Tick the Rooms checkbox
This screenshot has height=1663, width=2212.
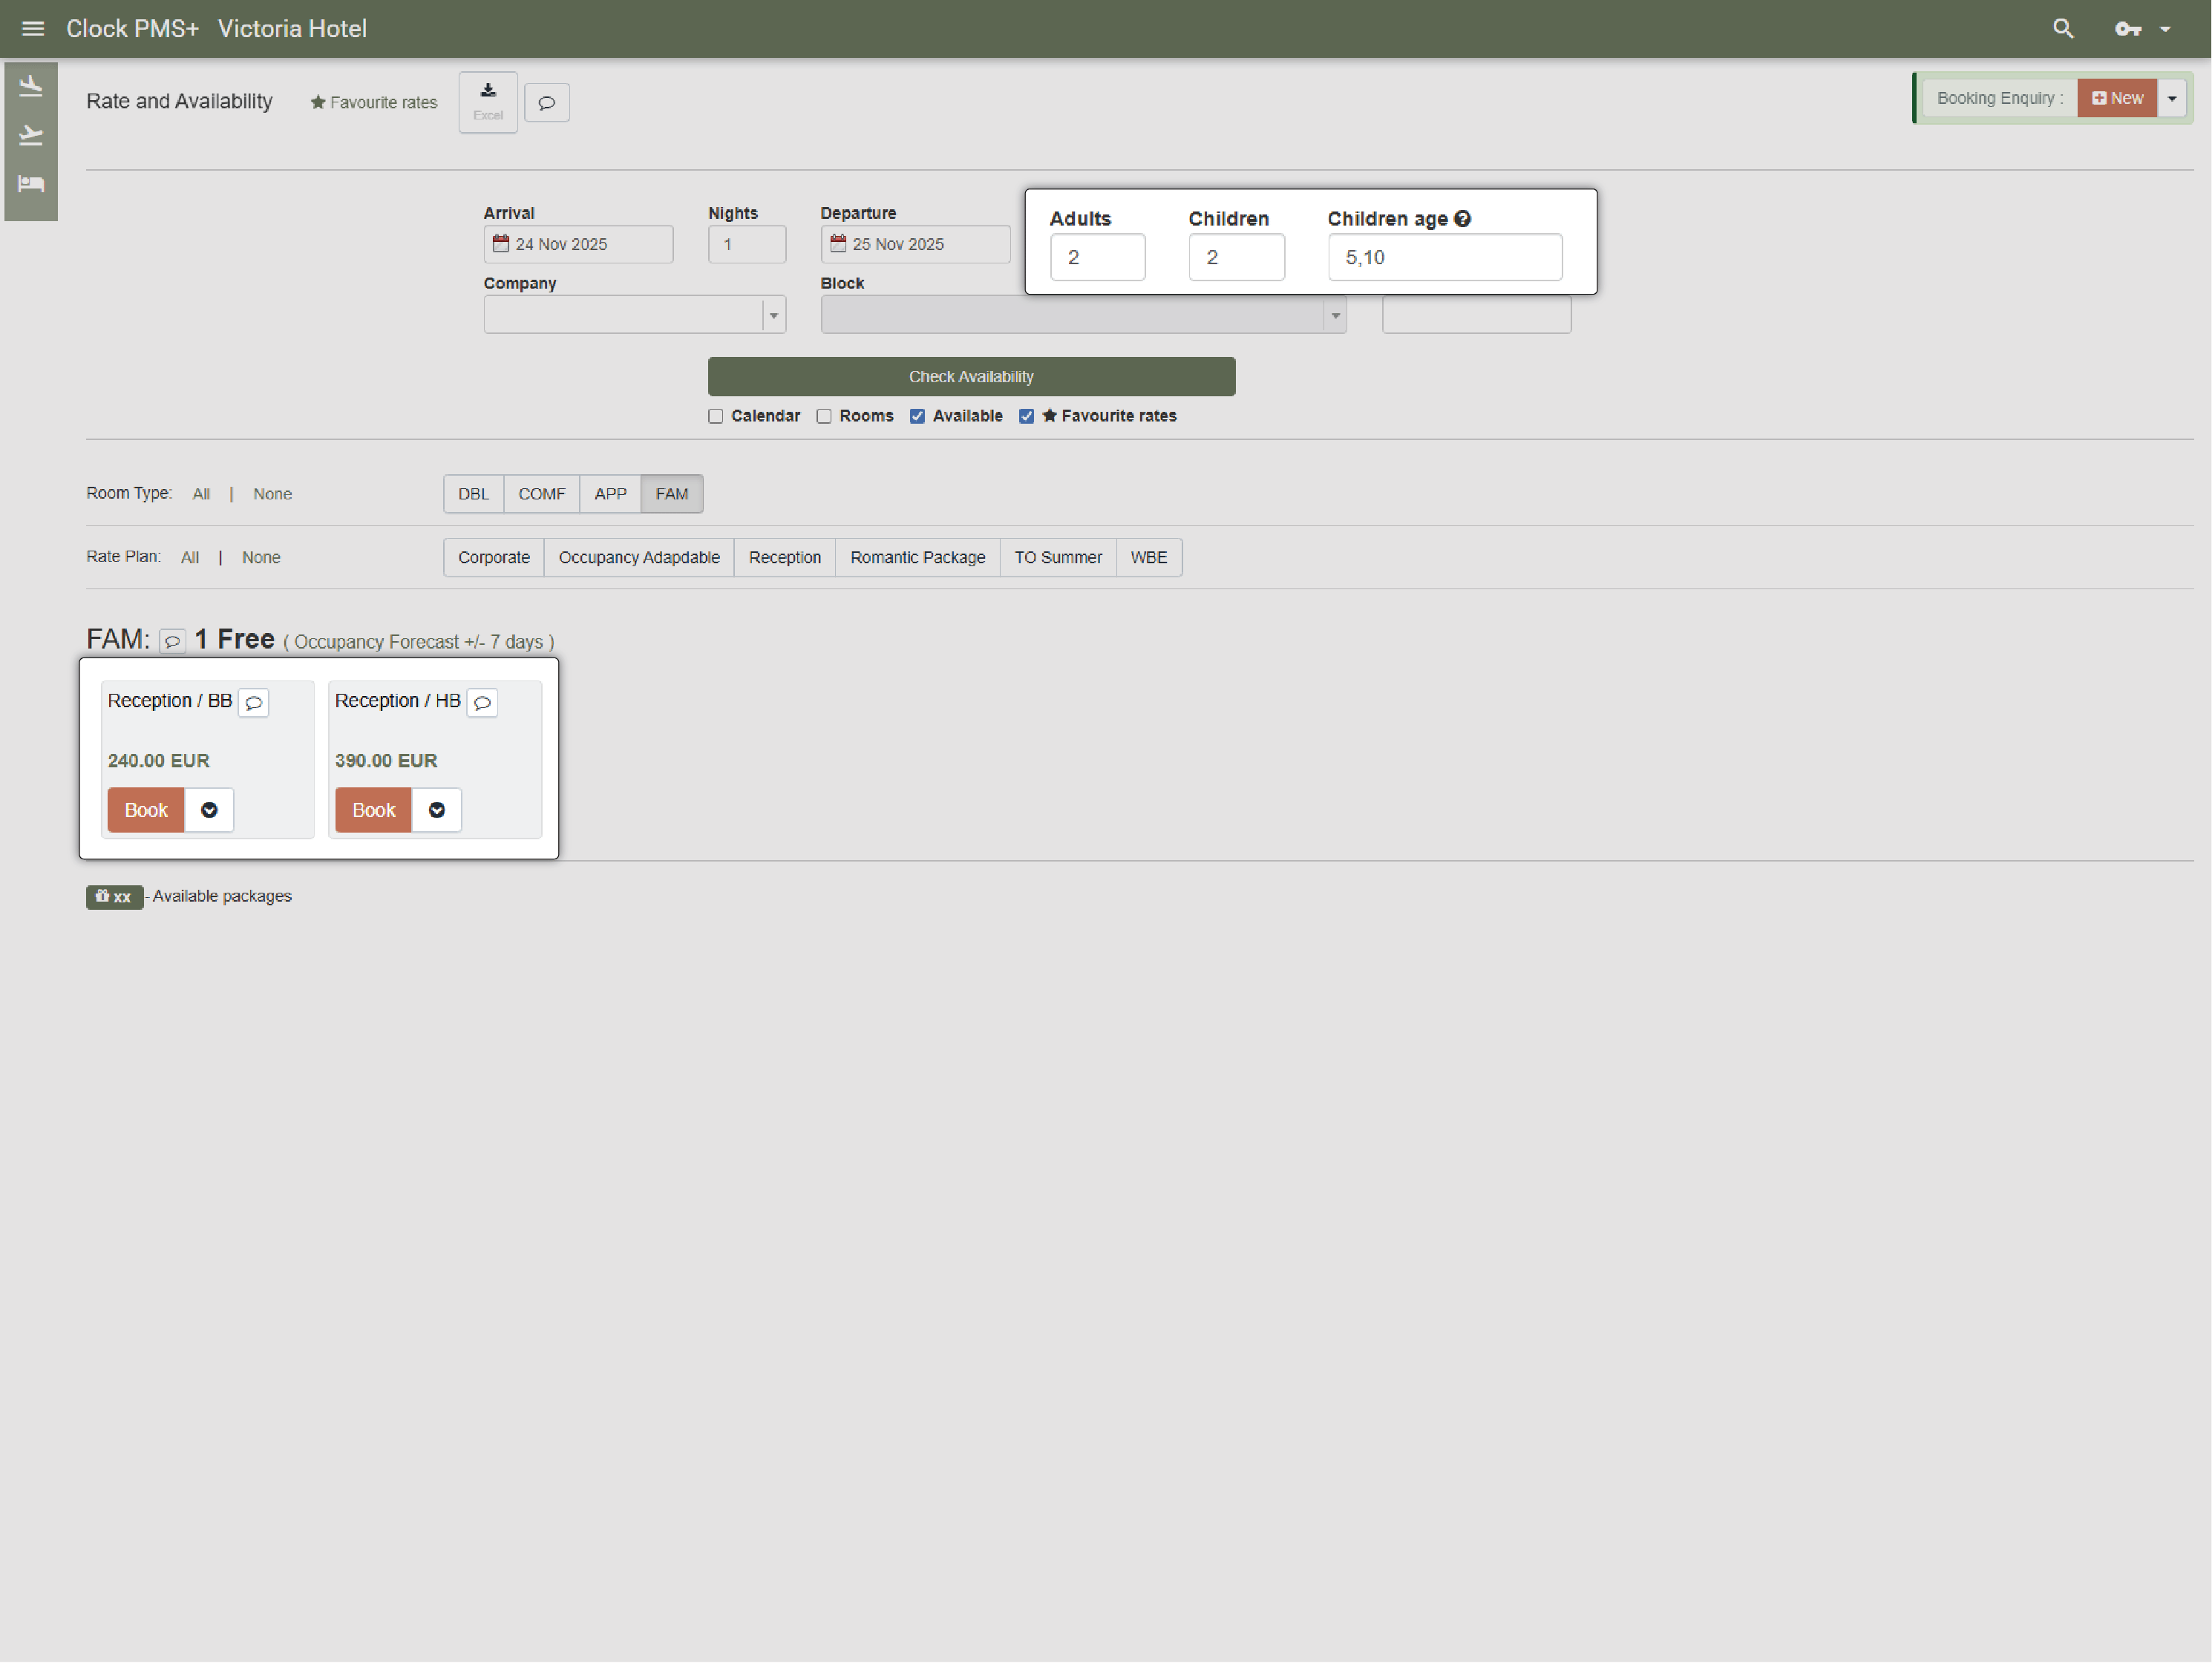tap(824, 416)
